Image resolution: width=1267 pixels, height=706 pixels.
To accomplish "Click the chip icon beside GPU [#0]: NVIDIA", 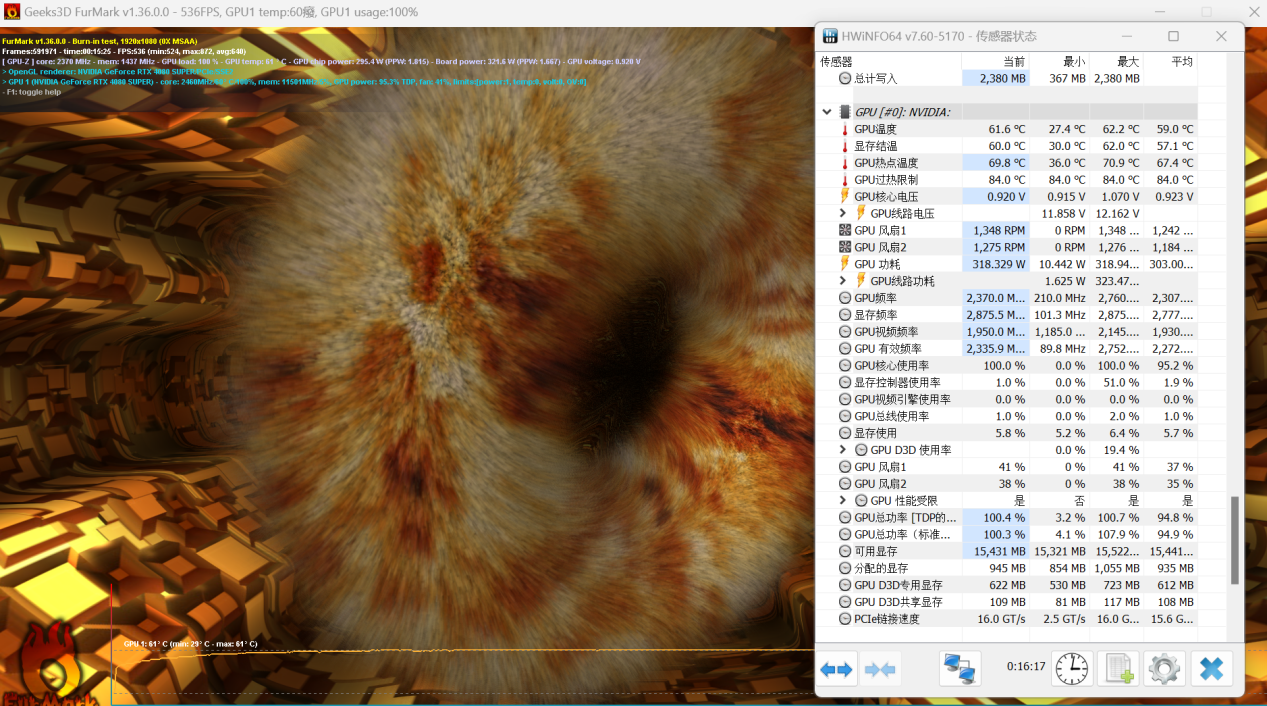I will (846, 112).
